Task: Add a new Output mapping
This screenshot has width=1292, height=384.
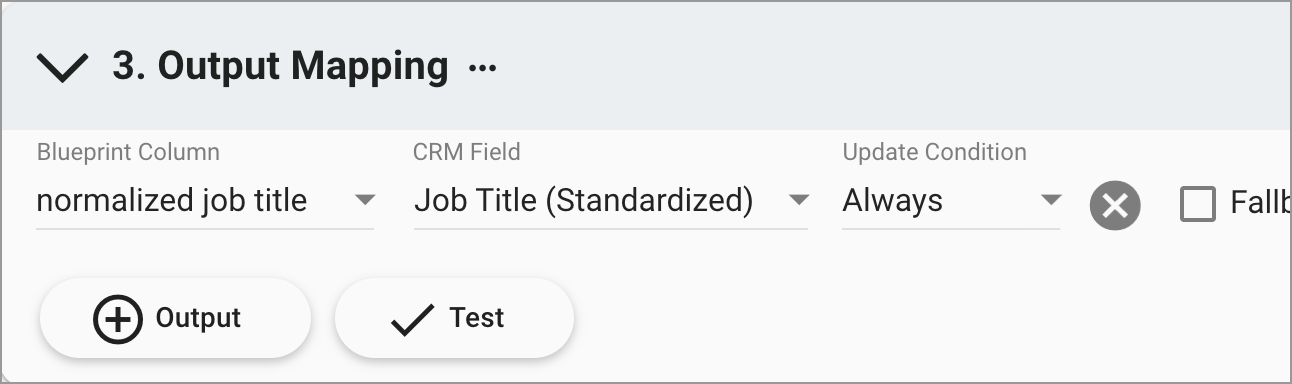Action: click(x=175, y=318)
